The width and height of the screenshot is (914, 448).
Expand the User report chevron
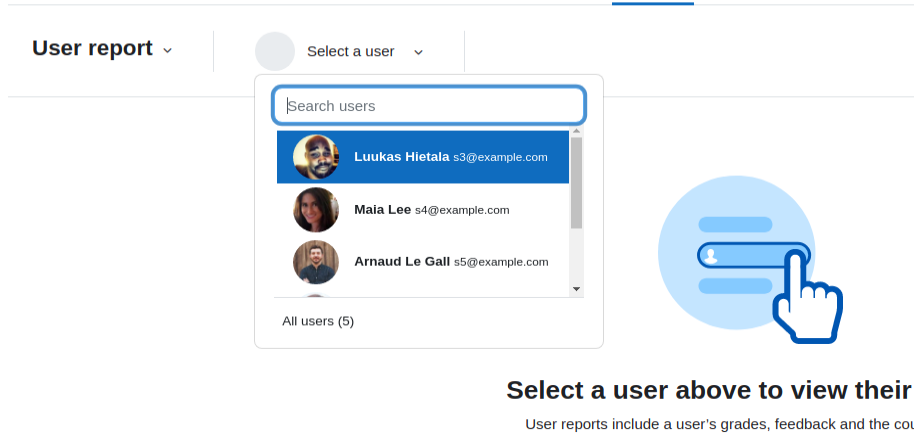tap(167, 51)
